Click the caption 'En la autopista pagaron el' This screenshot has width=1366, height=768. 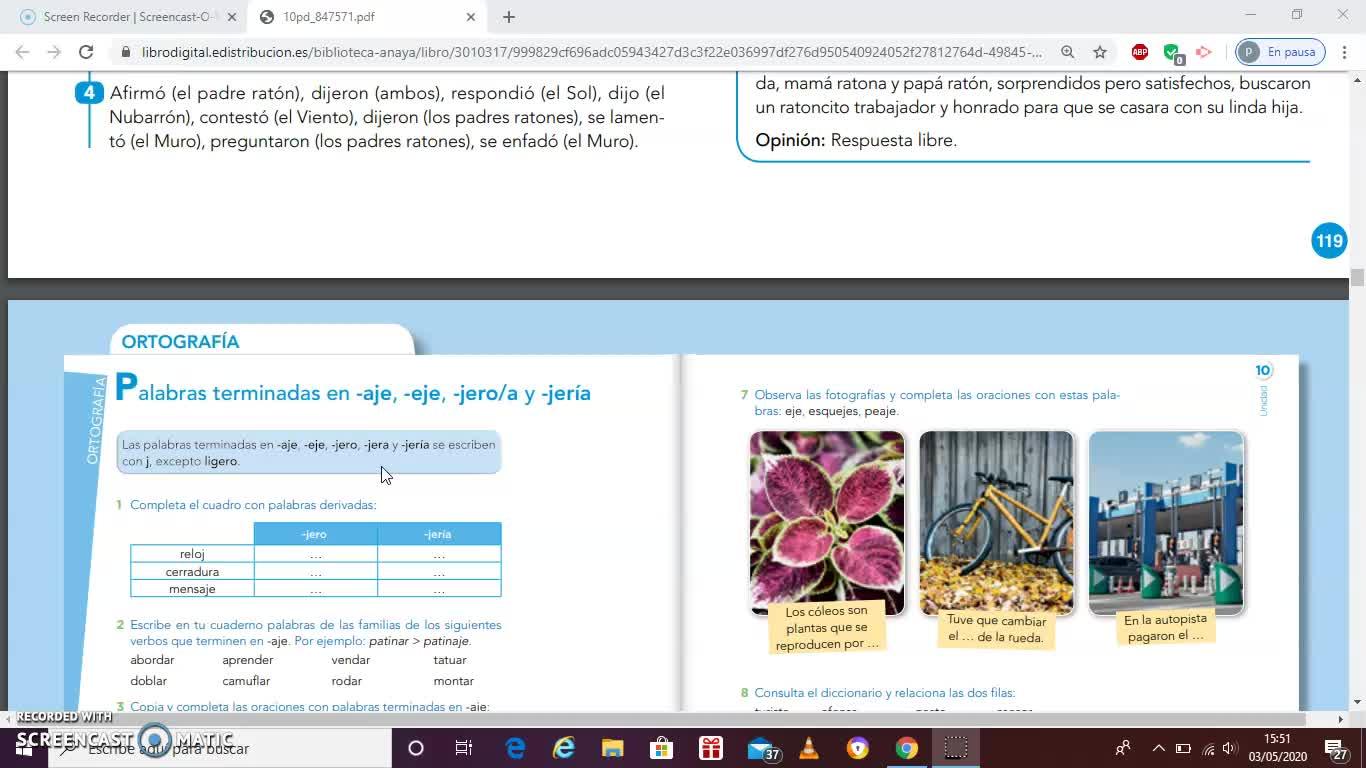point(1166,627)
